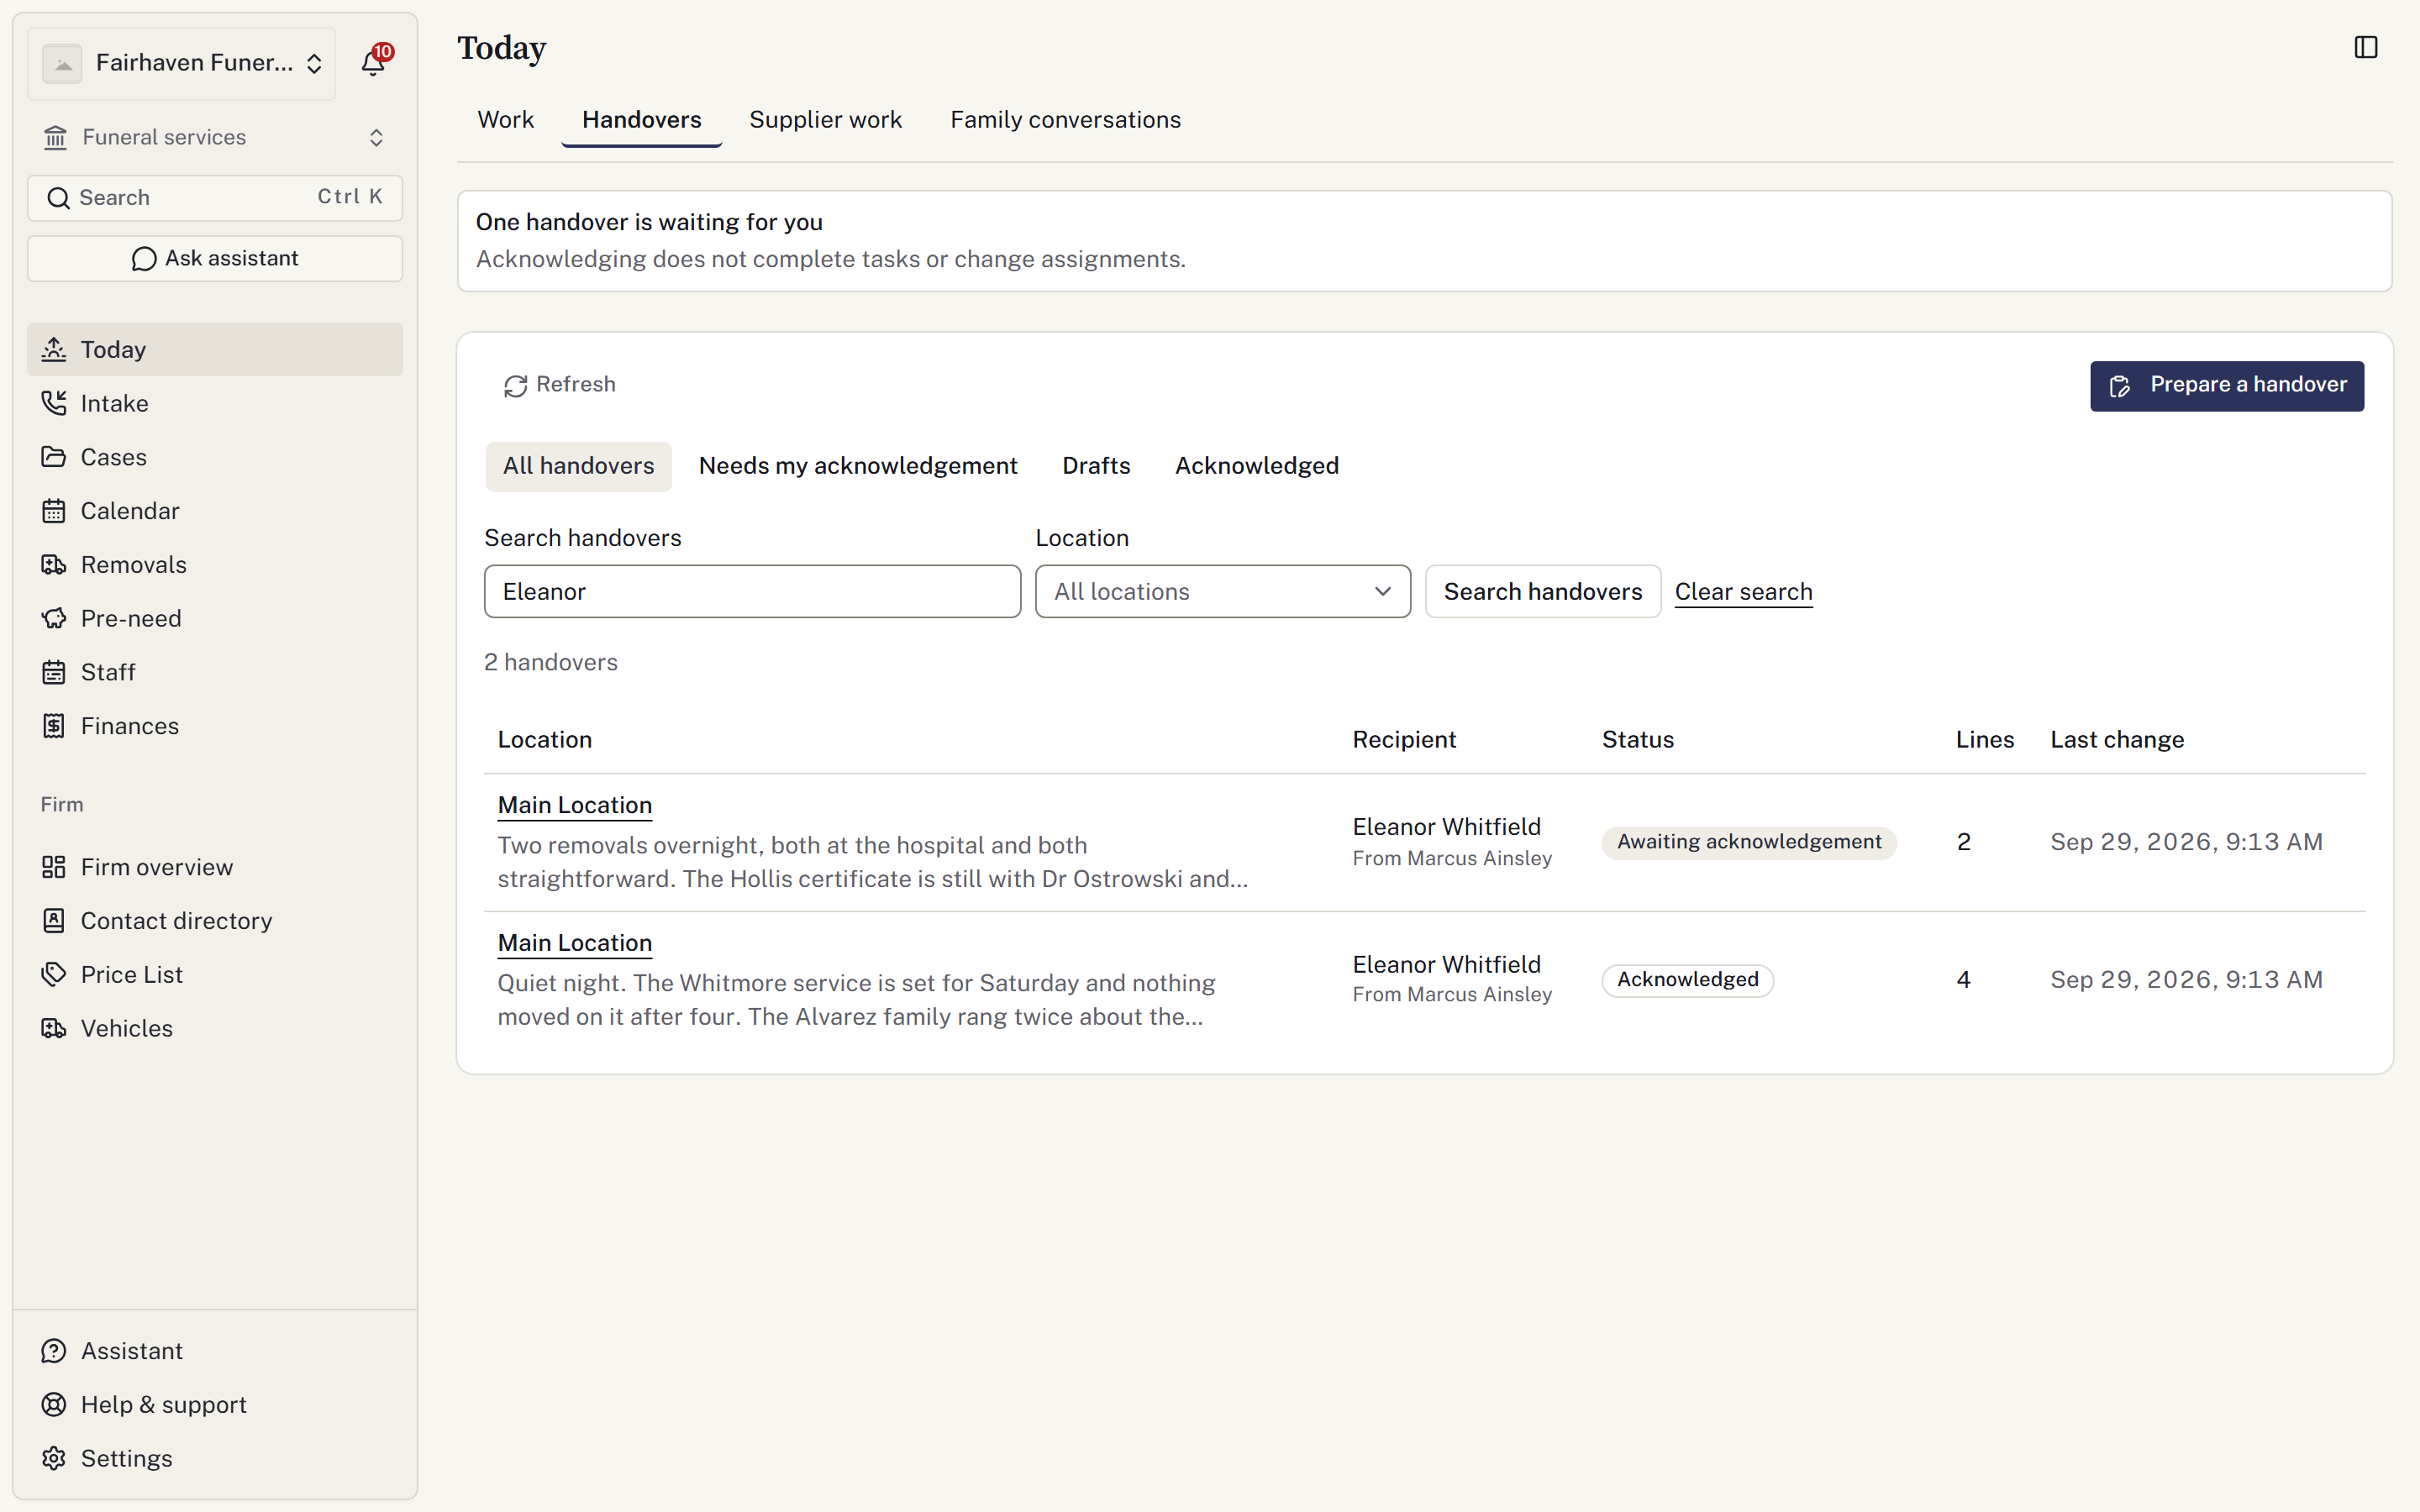This screenshot has height=1512, width=2420.
Task: Click the '2 handovers' count text
Action: [x=551, y=663]
